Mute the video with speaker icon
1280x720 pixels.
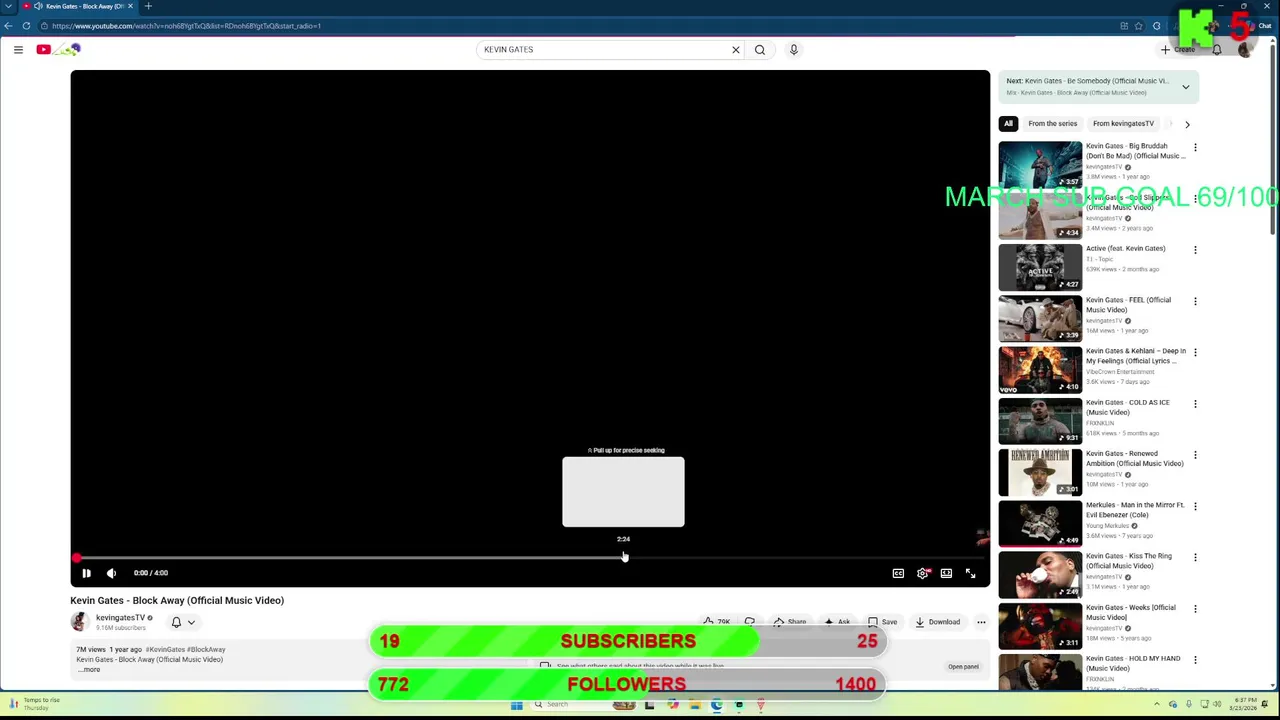[x=111, y=573]
